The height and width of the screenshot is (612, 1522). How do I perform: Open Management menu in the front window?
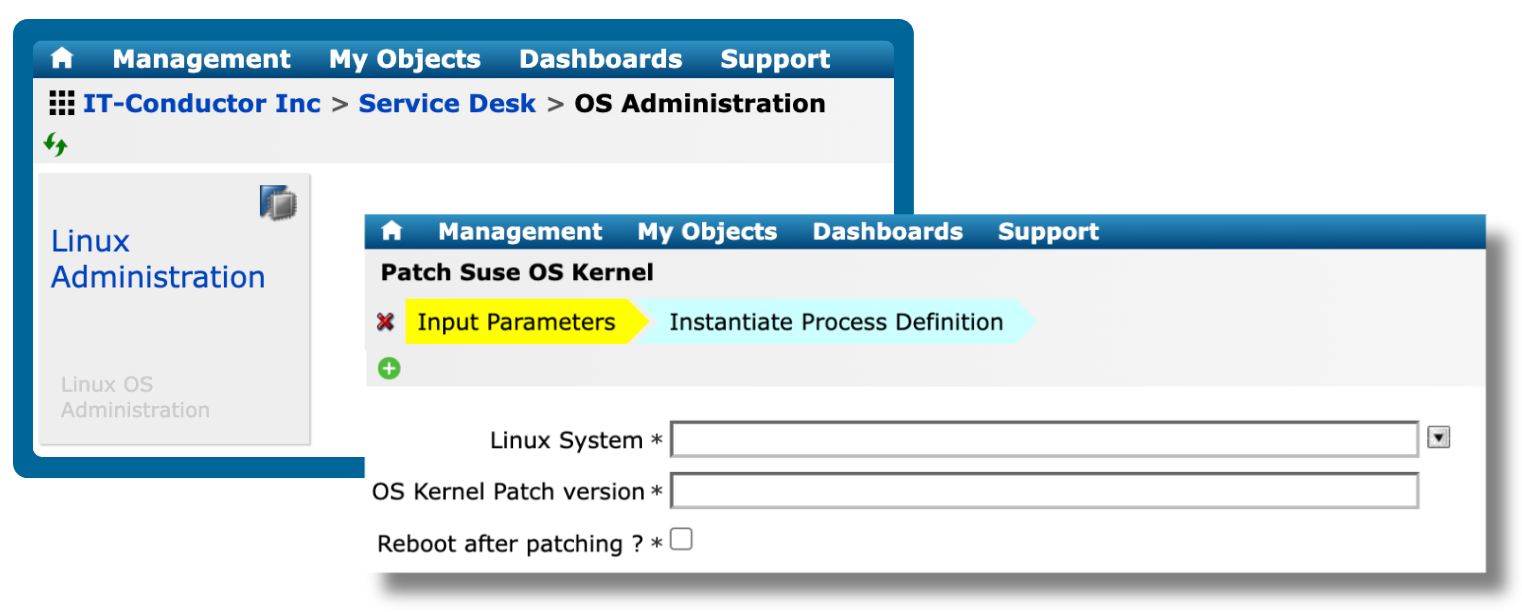pos(520,232)
